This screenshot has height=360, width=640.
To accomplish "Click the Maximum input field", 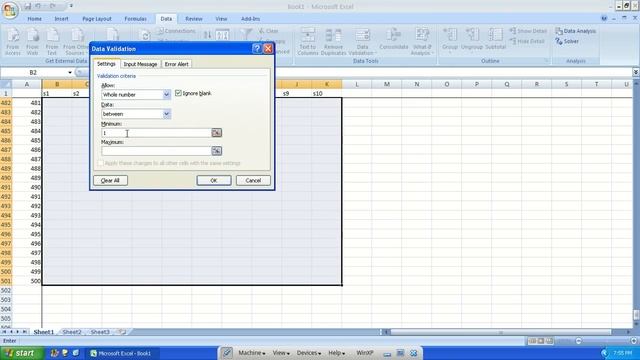I will point(156,151).
